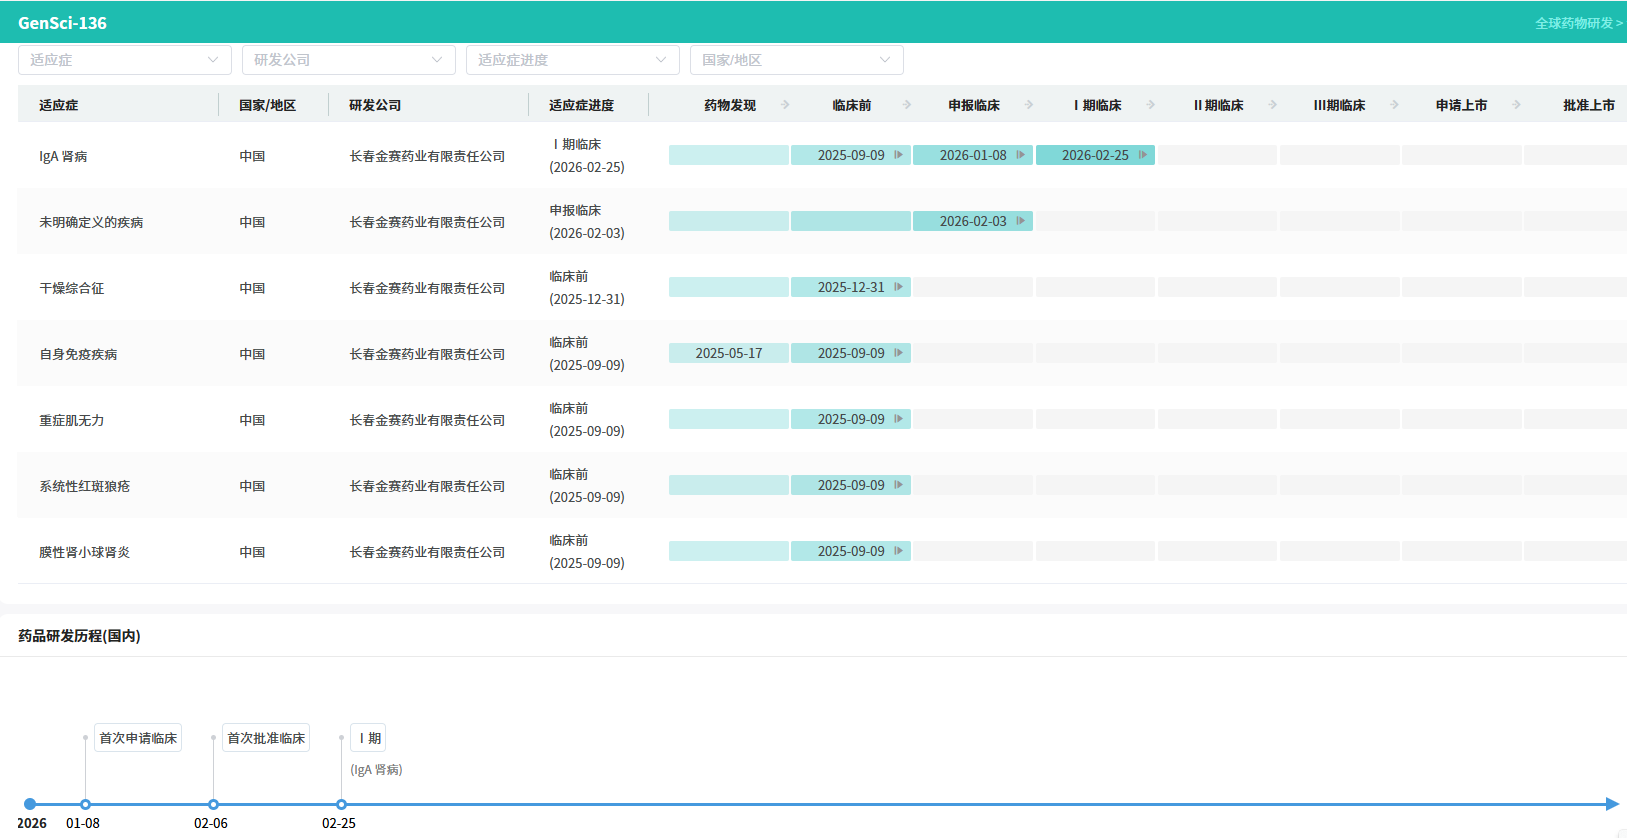Open the 研发公司 filter dropdown

[x=348, y=60]
